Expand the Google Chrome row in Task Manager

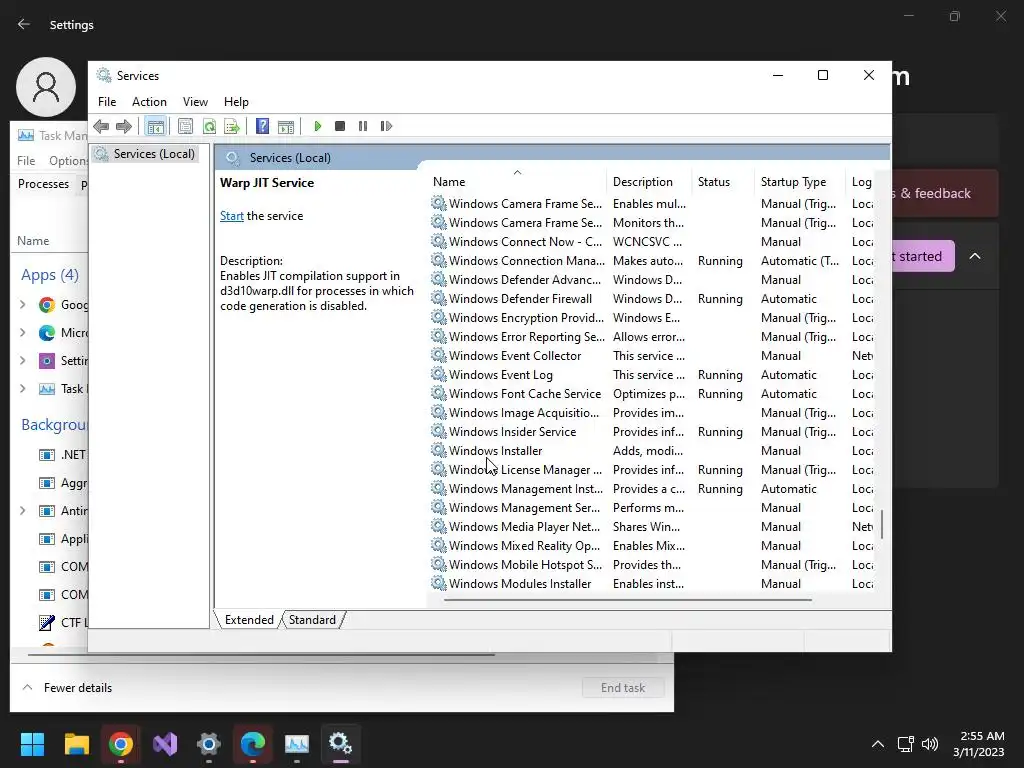[x=23, y=304]
